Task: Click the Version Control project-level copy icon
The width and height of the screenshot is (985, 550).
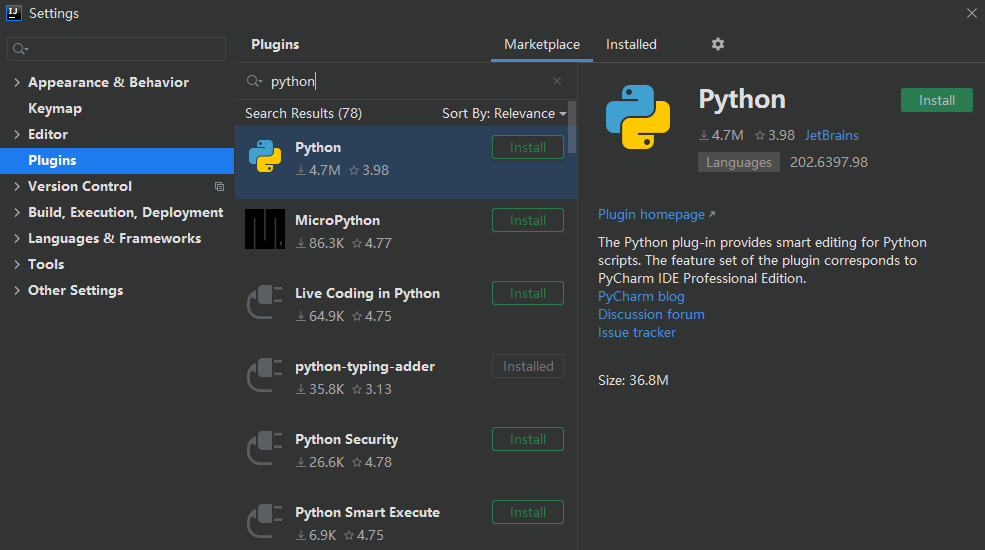Action: coord(219,186)
